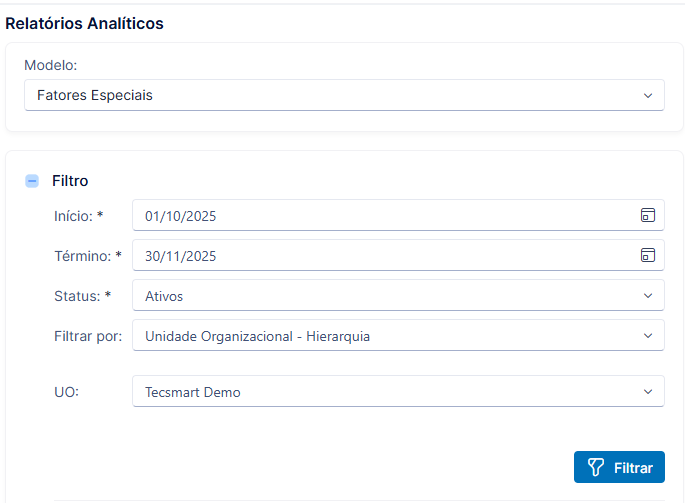Expand the Modelo dropdown chevron arrow
The height and width of the screenshot is (503, 685).
point(648,95)
